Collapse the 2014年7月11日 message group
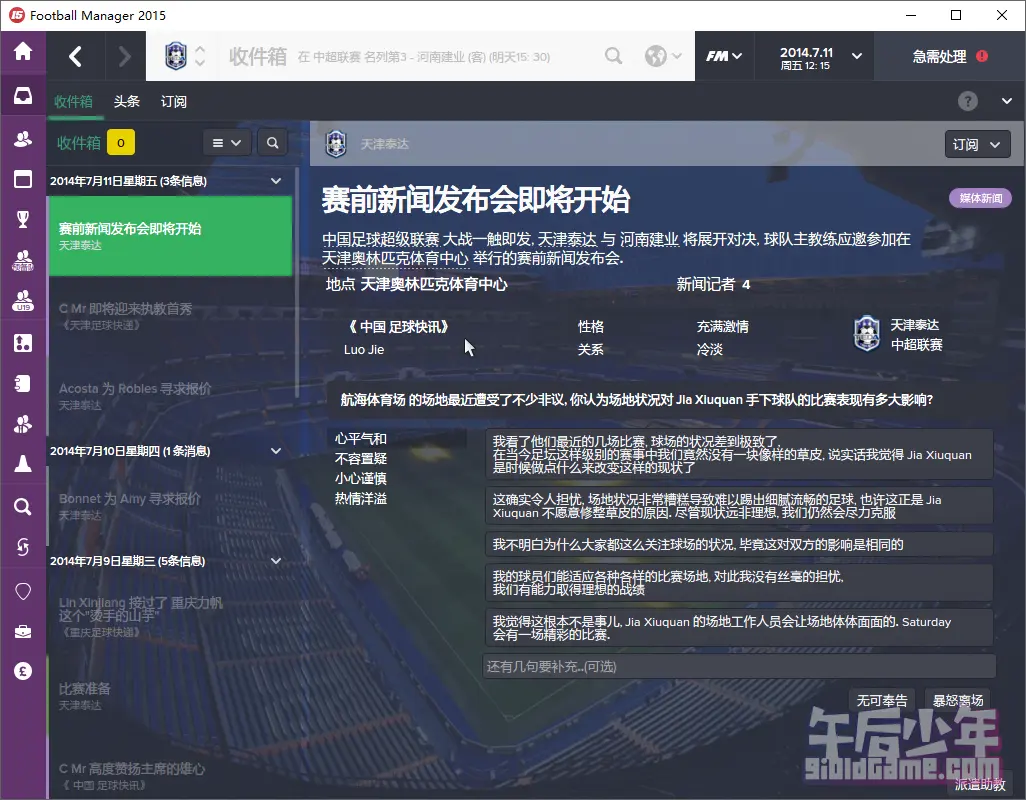The width and height of the screenshot is (1026, 800). (276, 181)
